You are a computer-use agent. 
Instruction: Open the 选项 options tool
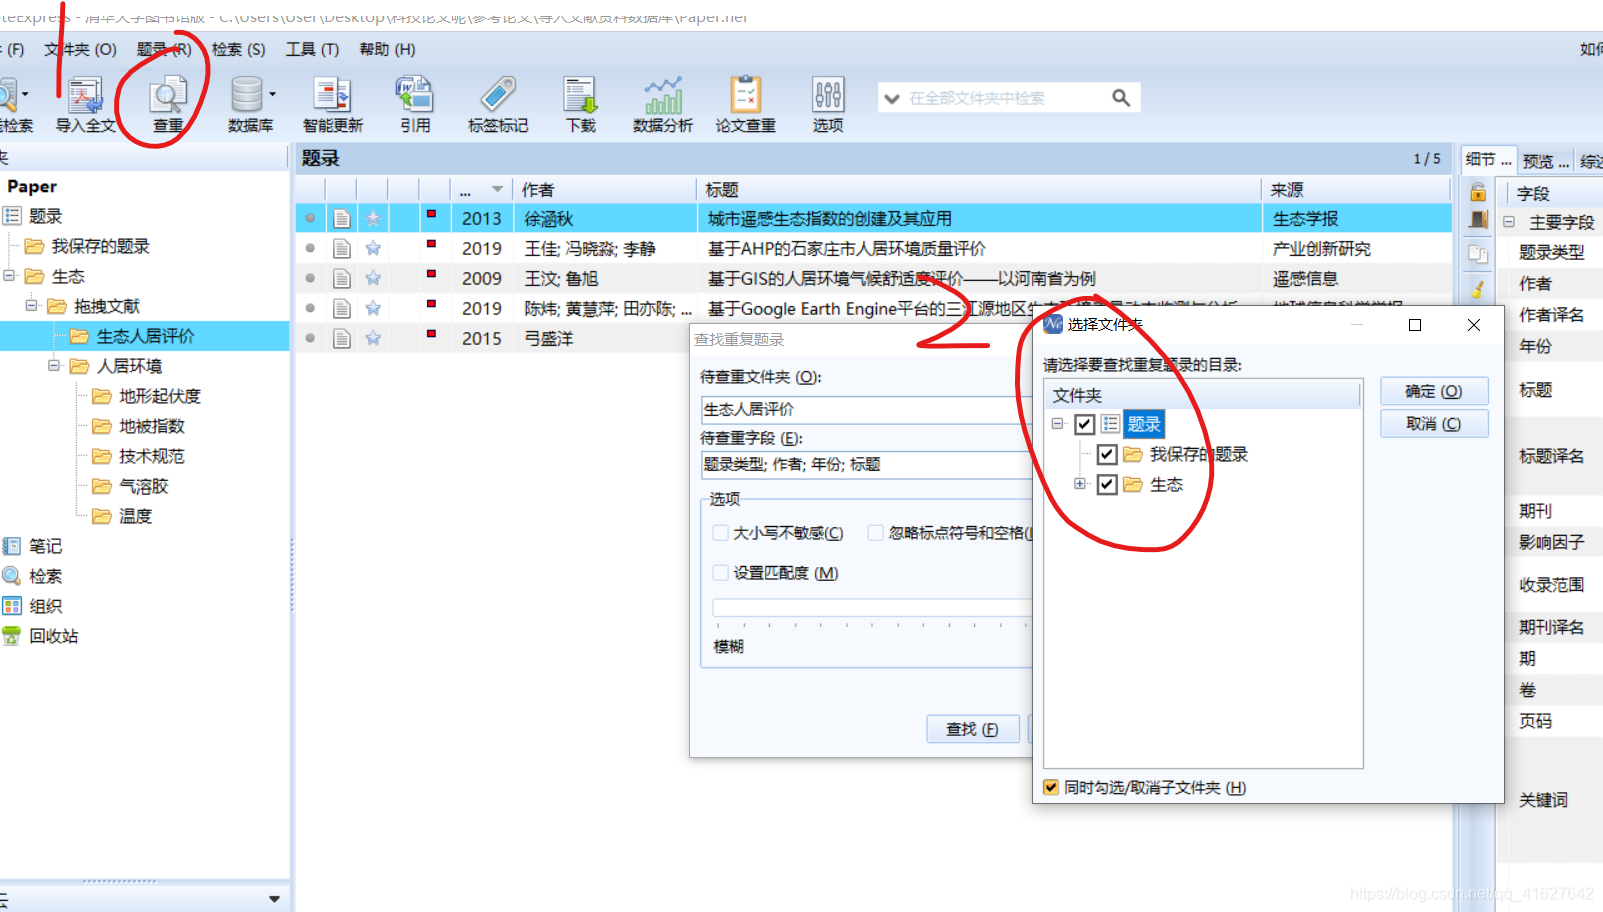pos(828,104)
